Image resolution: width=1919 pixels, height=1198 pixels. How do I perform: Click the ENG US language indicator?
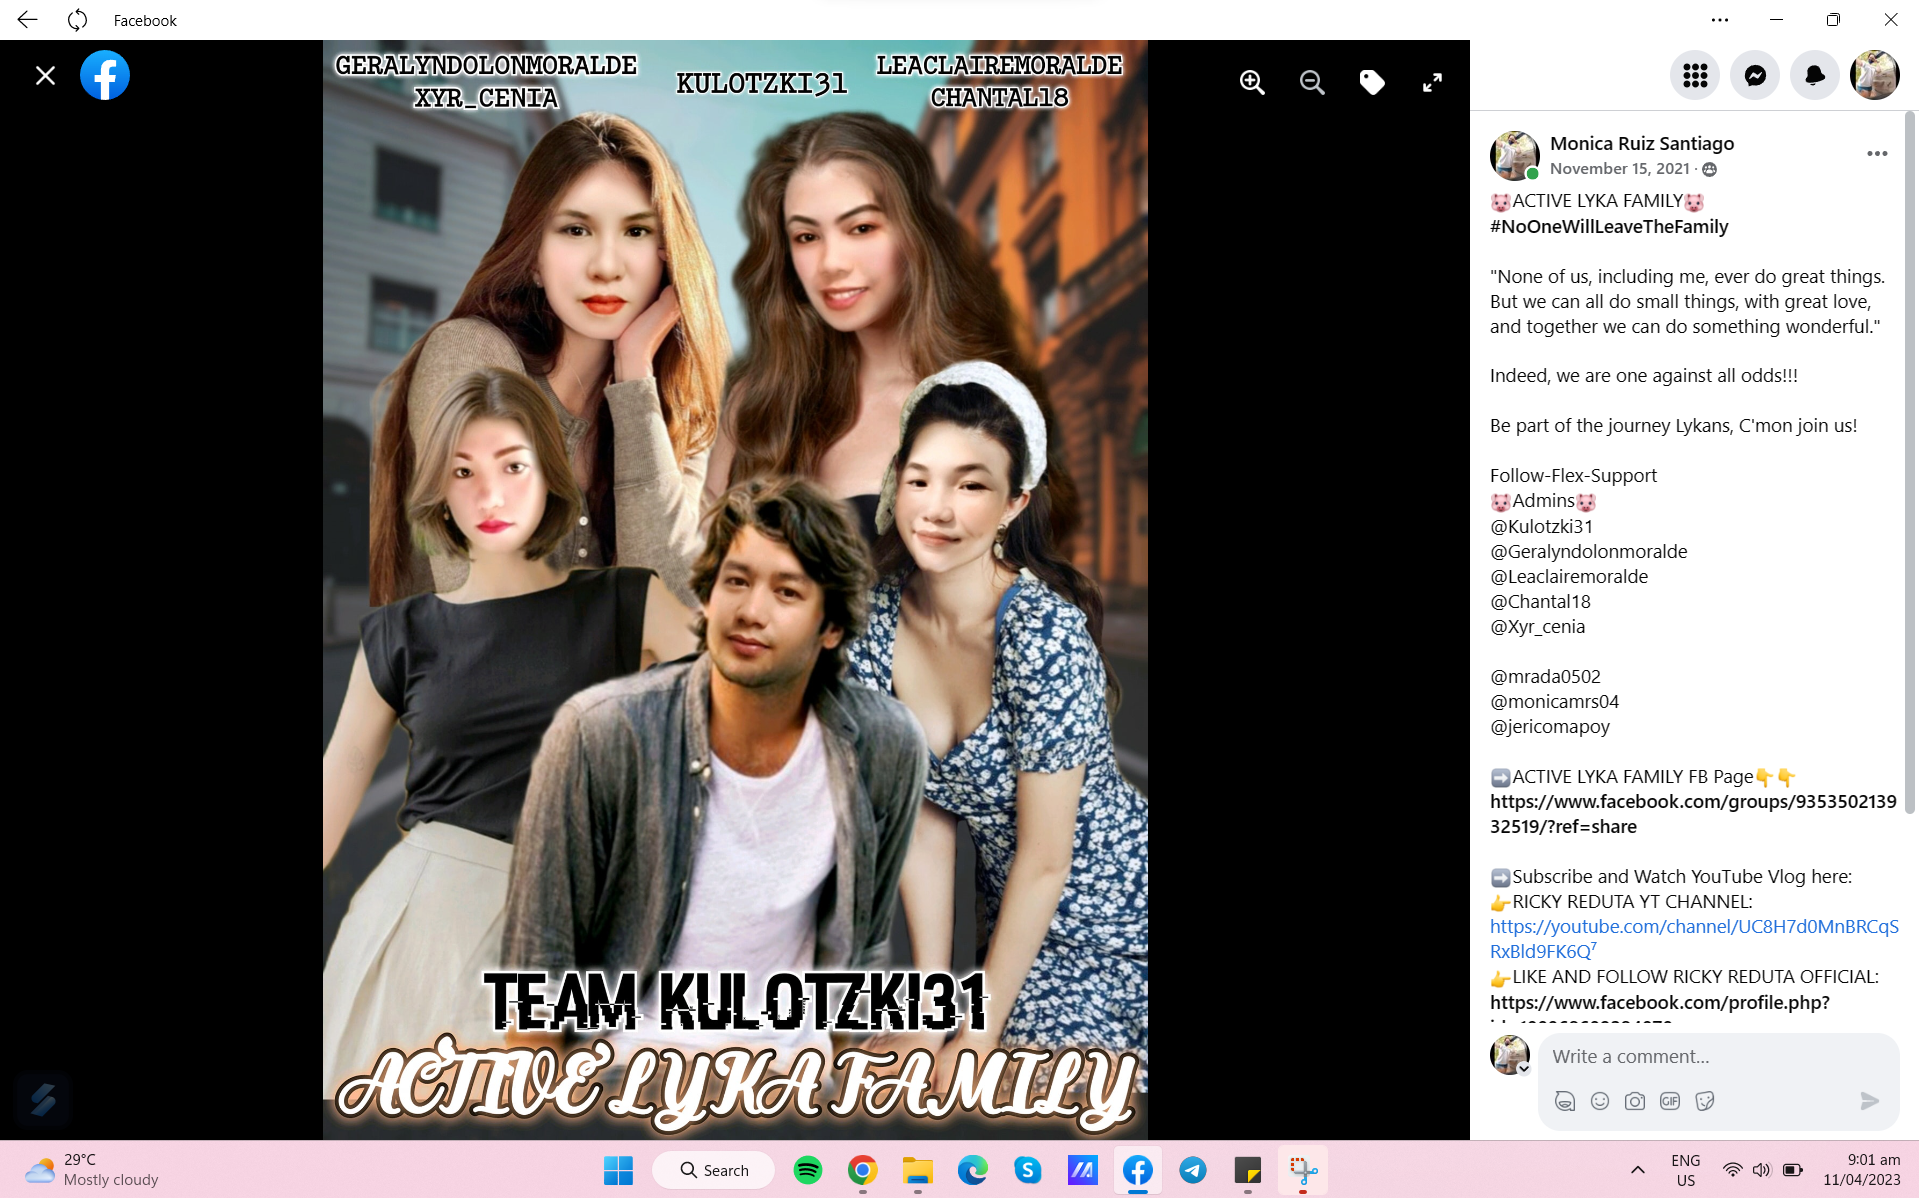1685,1170
